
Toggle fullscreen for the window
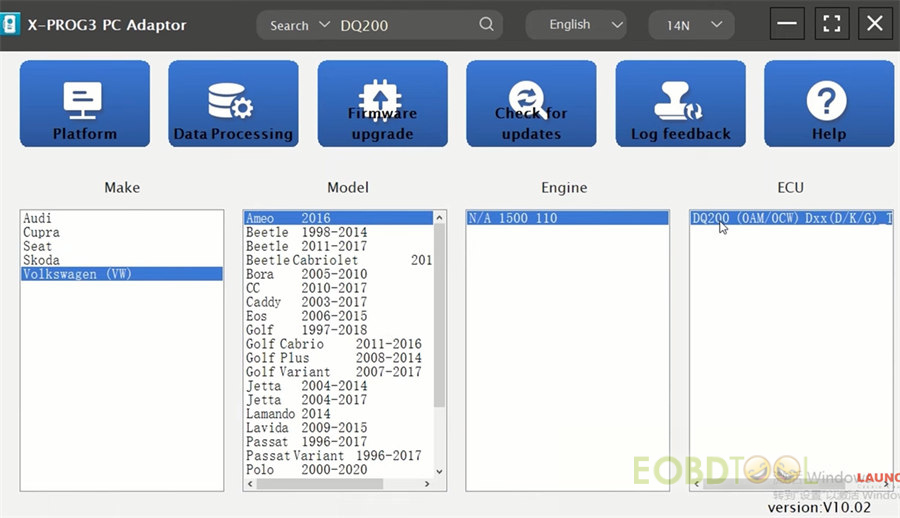click(832, 24)
